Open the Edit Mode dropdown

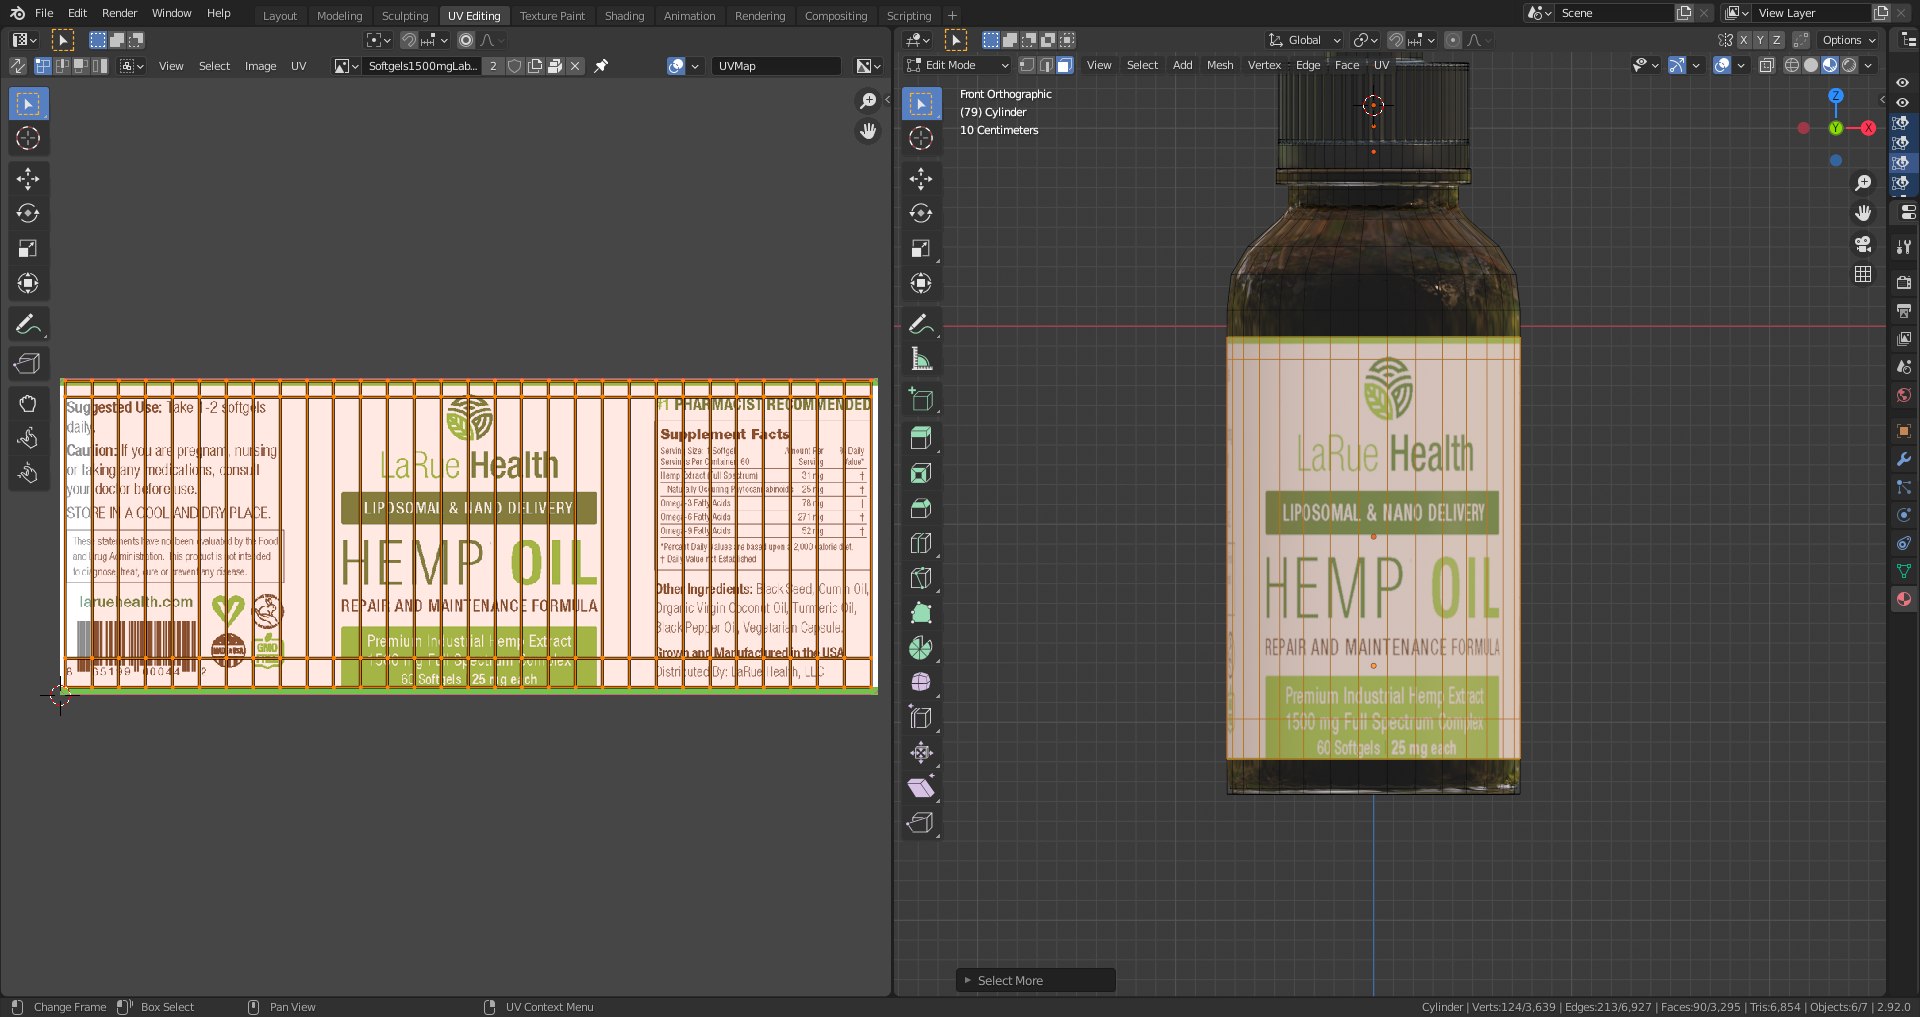click(958, 65)
